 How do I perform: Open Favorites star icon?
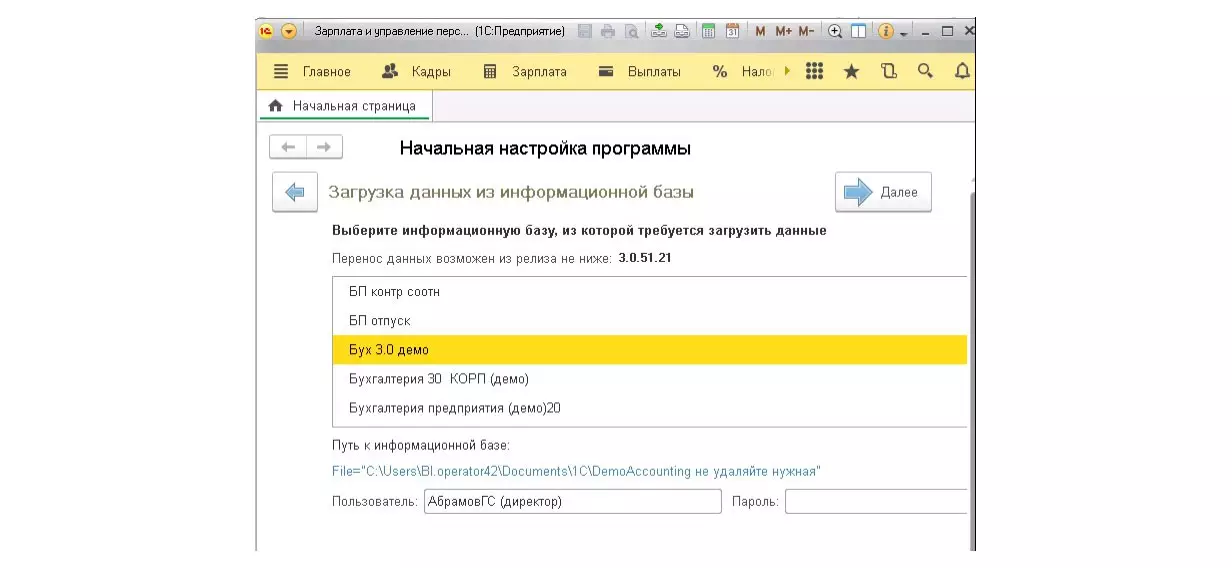point(852,71)
